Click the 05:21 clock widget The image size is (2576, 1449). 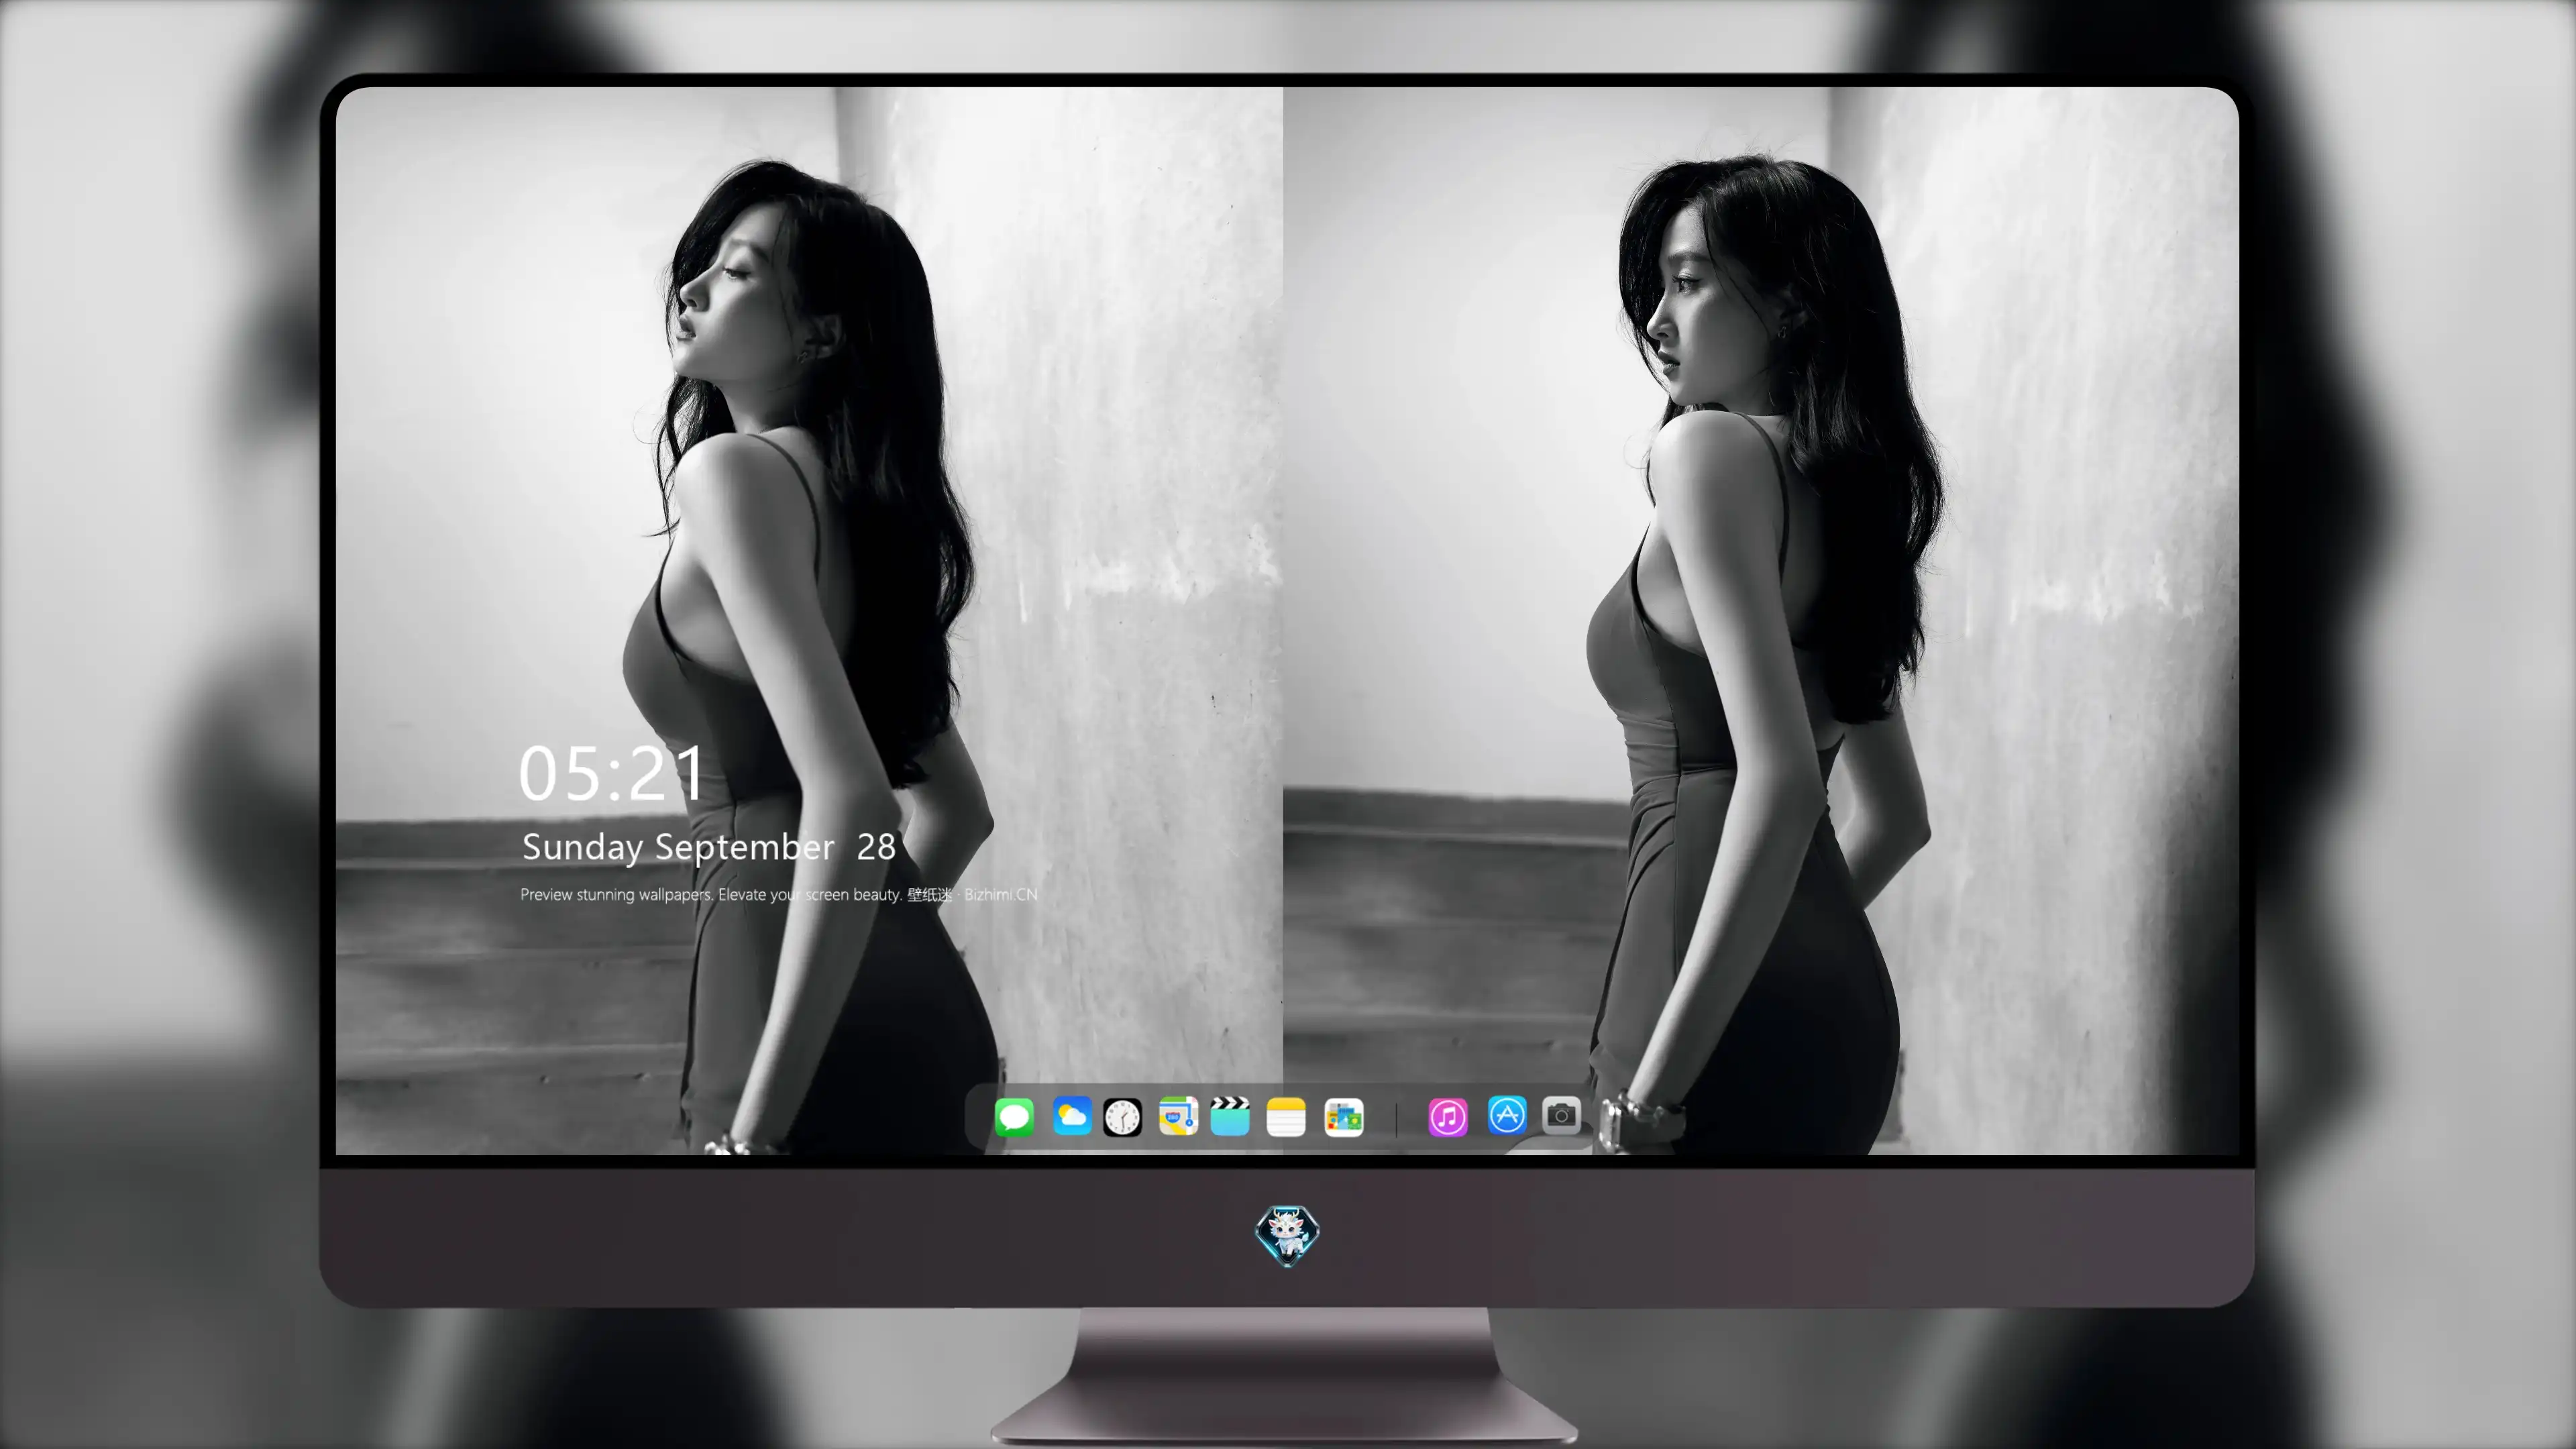point(611,773)
